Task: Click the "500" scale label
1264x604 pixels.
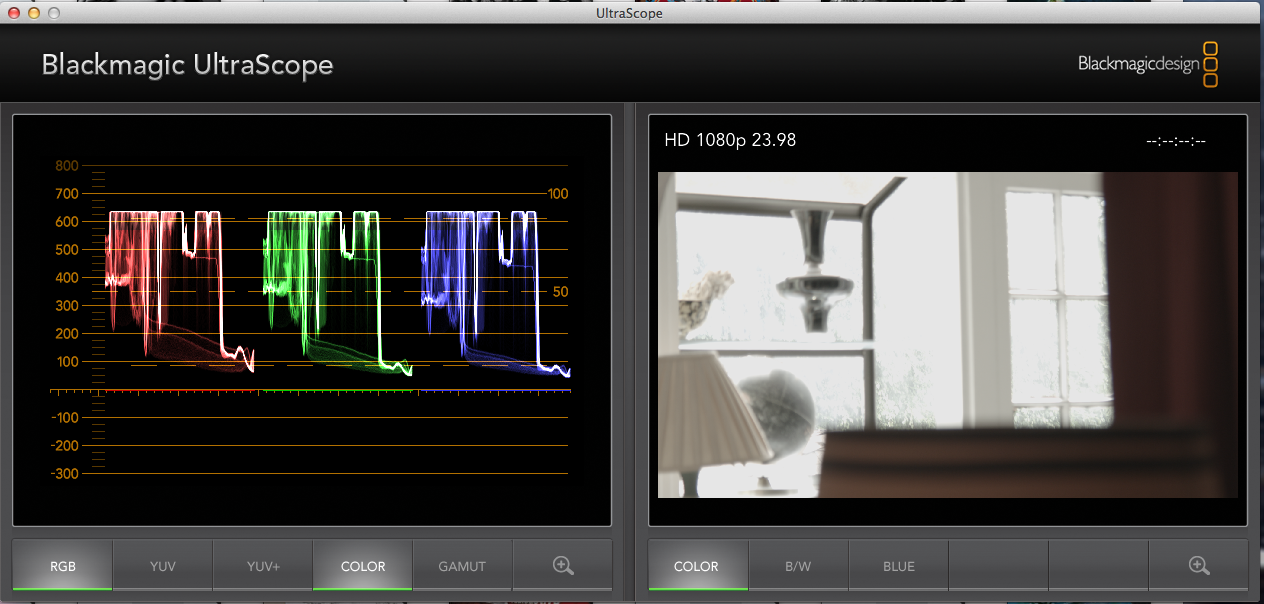Action: click(67, 250)
